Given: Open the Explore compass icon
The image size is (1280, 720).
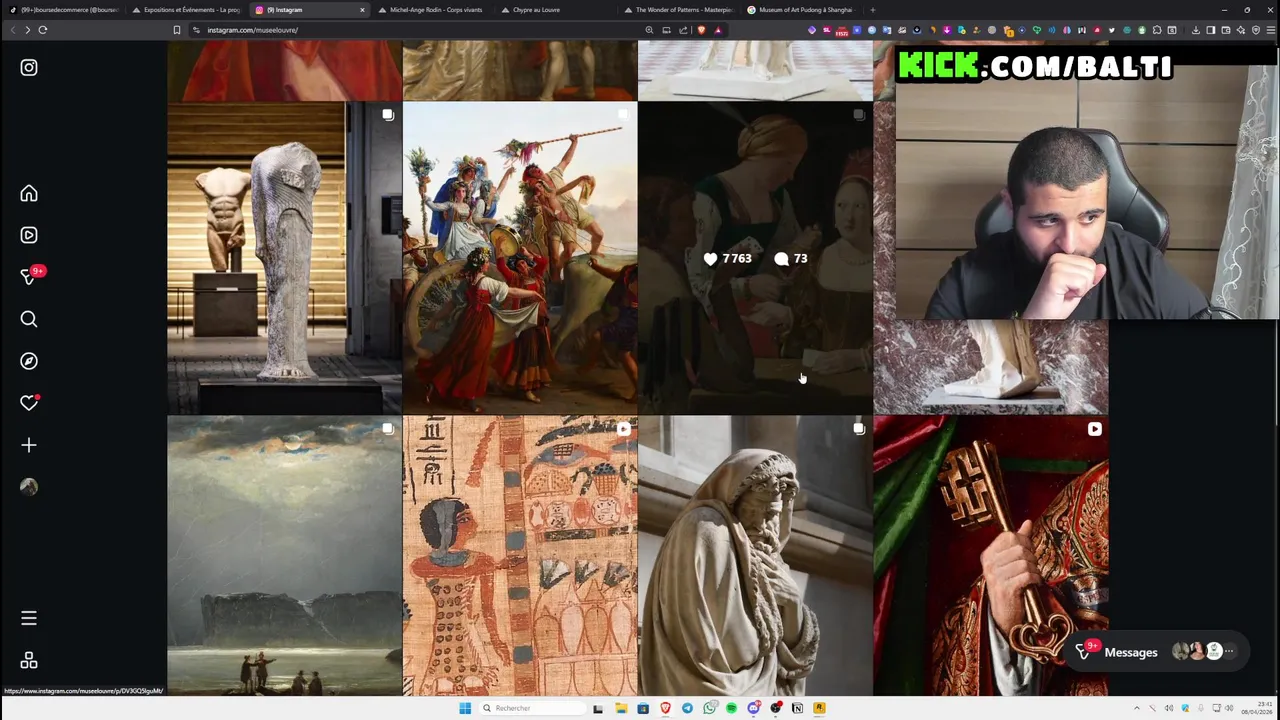Looking at the screenshot, I should [x=29, y=361].
